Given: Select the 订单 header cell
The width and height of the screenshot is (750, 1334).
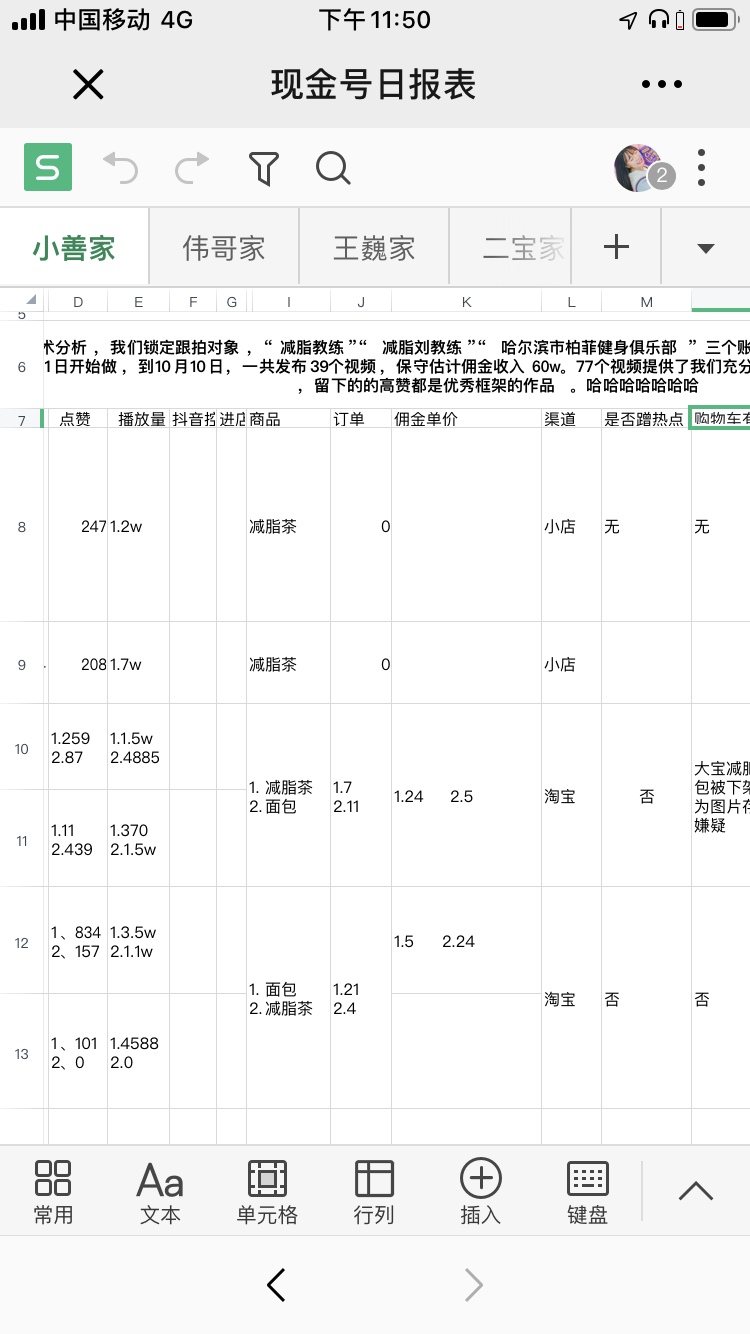Looking at the screenshot, I should pos(361,419).
